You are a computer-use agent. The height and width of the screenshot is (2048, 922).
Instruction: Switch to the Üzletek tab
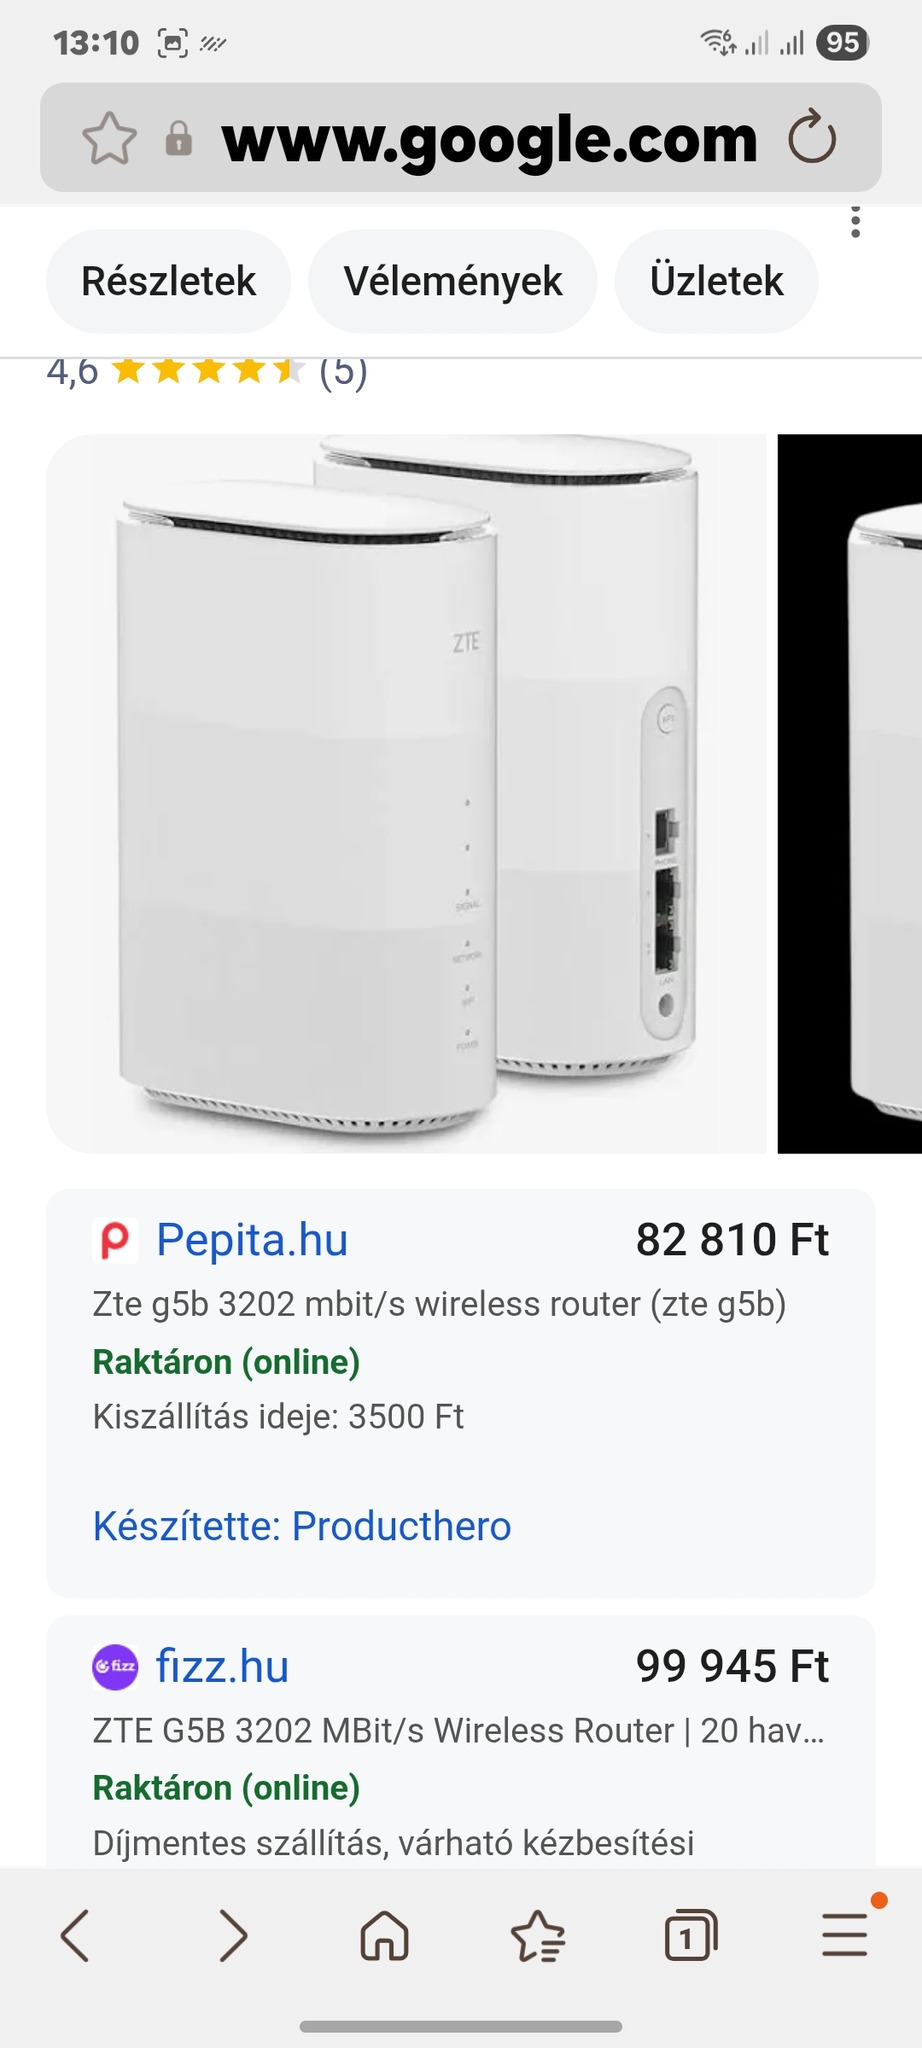[716, 281]
